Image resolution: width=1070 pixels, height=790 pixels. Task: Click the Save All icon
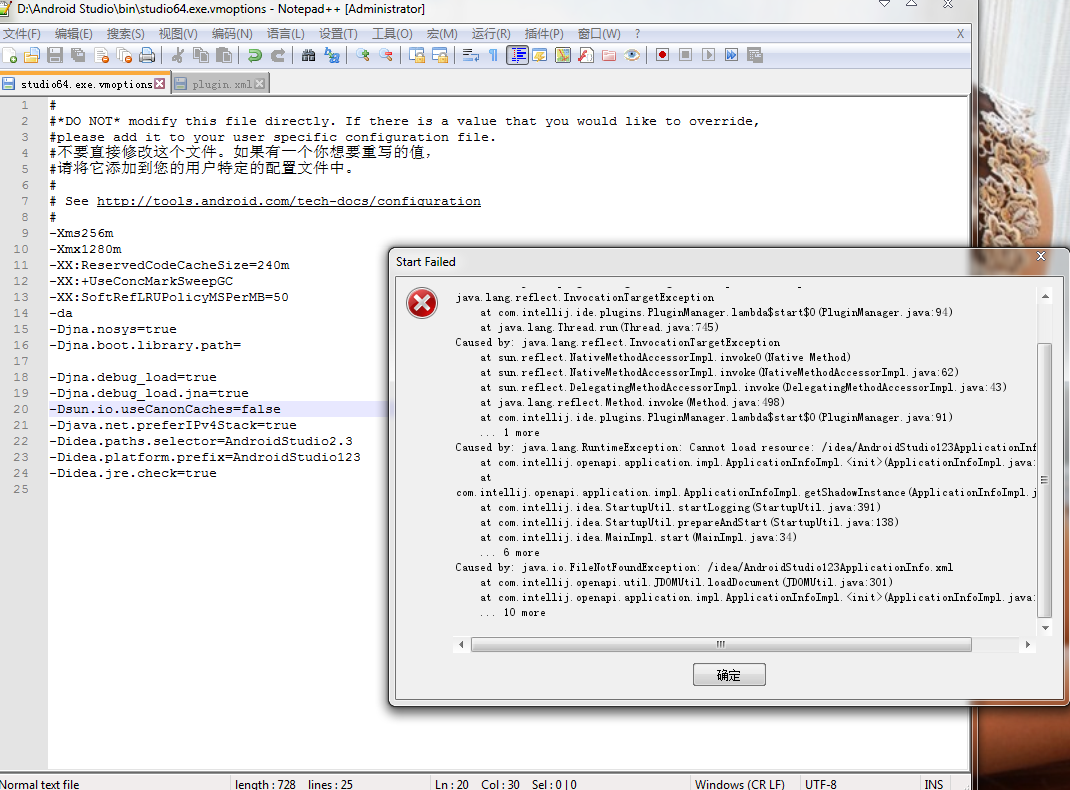pyautogui.click(x=78, y=55)
